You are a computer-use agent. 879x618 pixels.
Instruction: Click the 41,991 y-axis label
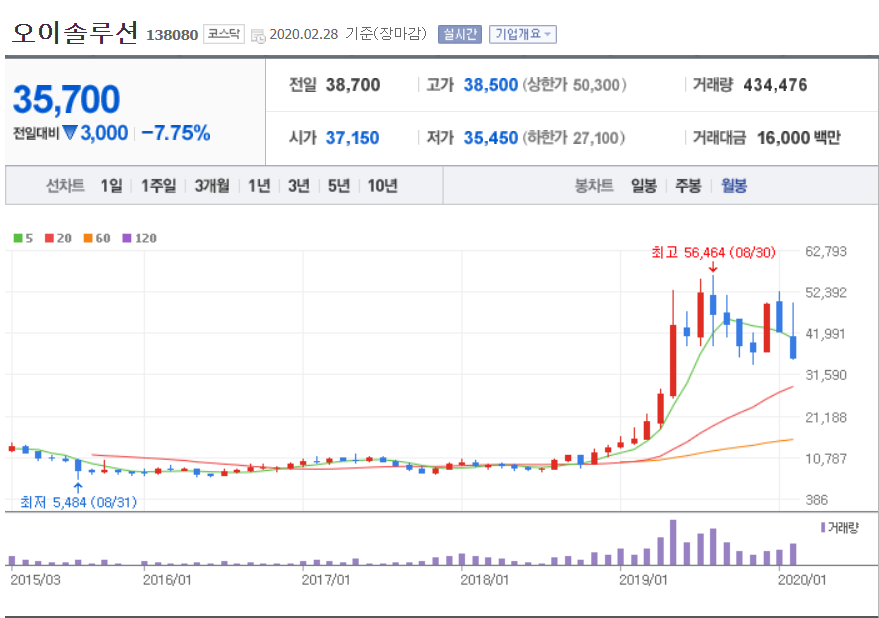(x=826, y=334)
